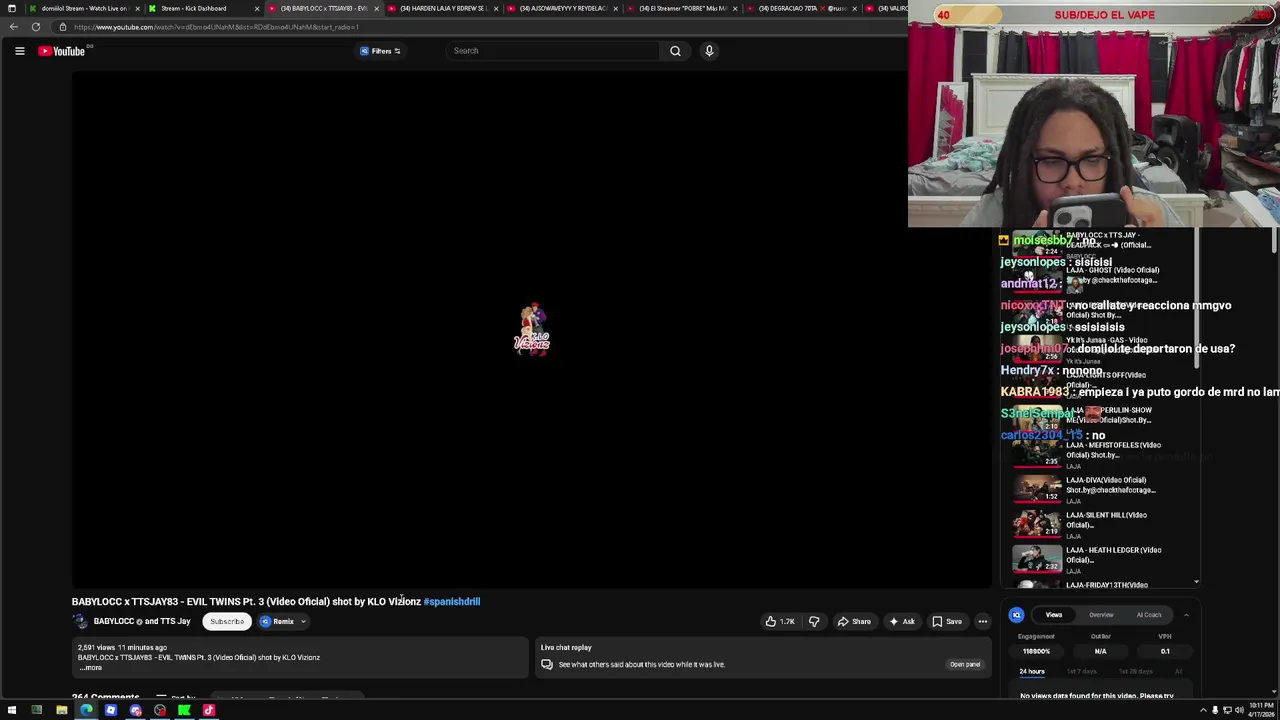Open the Windows Start button
Viewport: 1280px width, 720px height.
point(12,710)
